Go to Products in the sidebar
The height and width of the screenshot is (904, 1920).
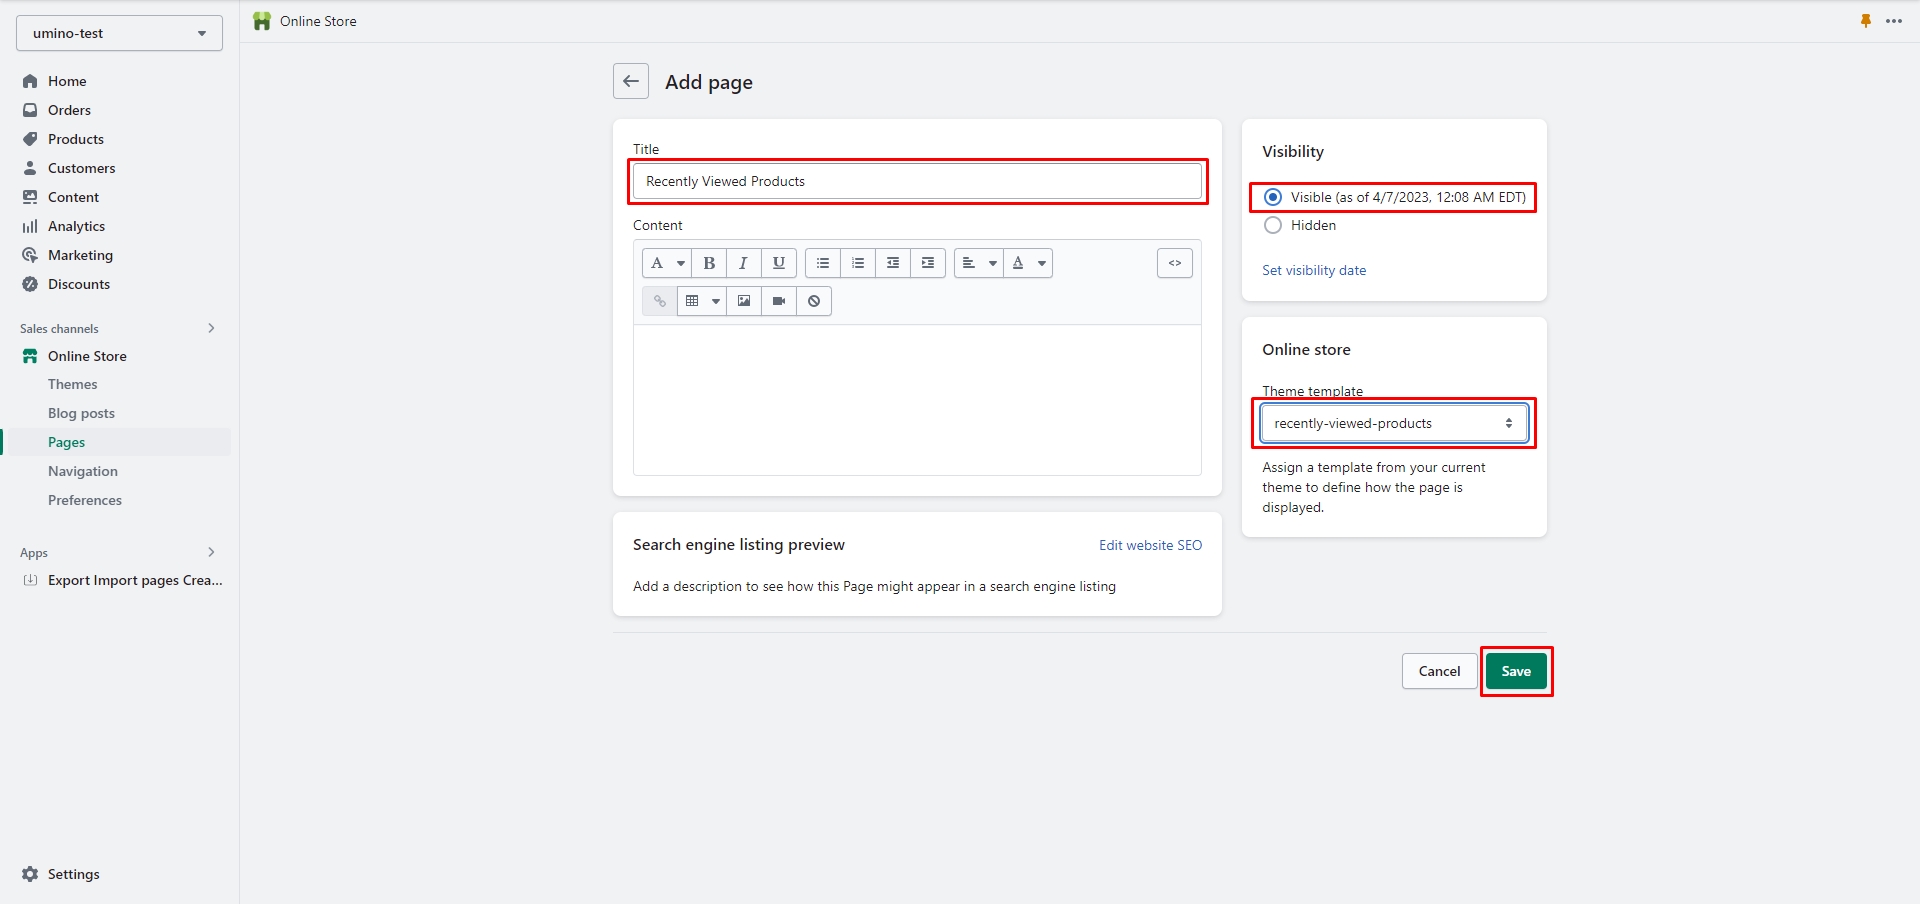[x=76, y=139]
